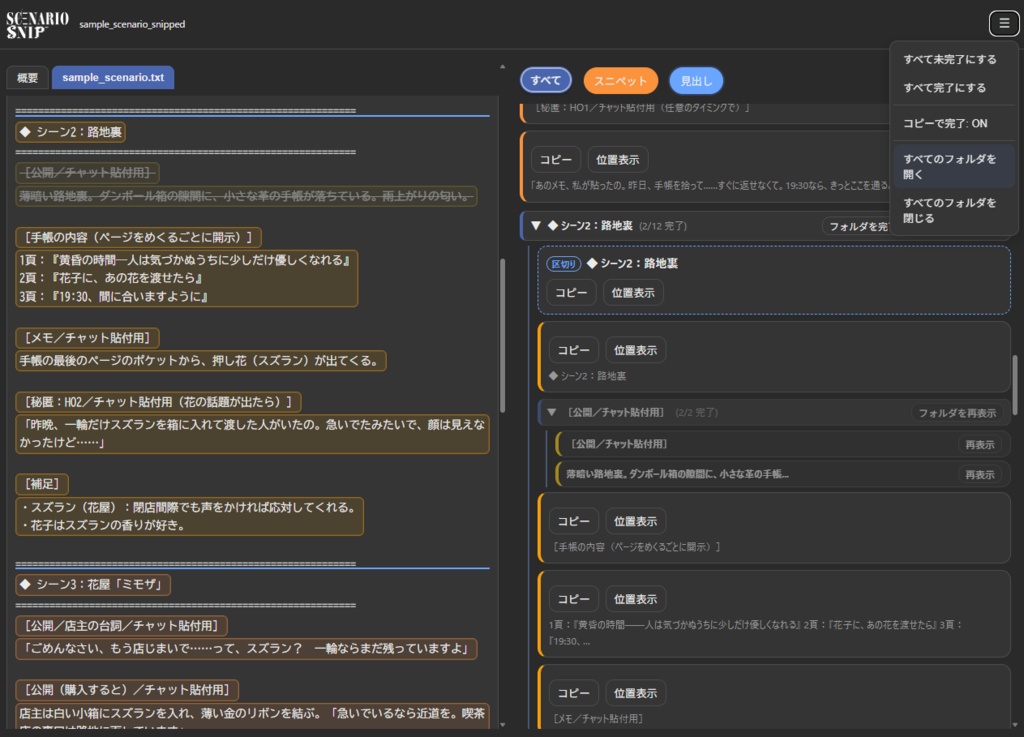This screenshot has width=1024, height=737.
Task: Show position of 1頁：『黄昏の時間 card
Action: pos(635,599)
